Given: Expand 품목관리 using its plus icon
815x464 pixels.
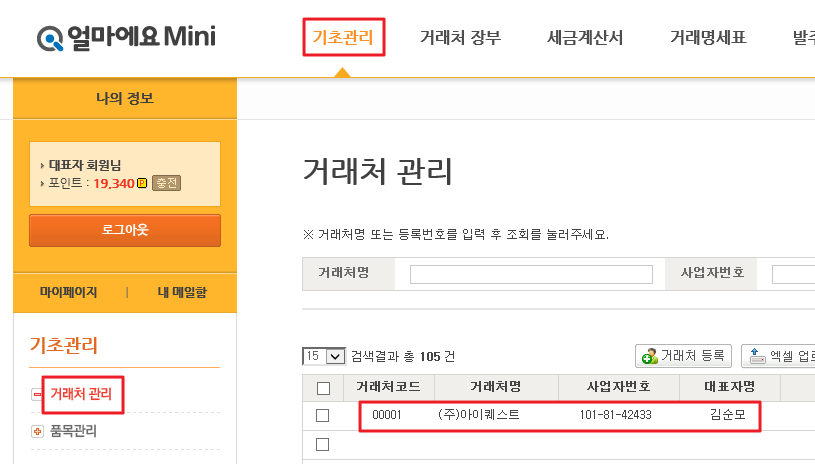Looking at the screenshot, I should (38, 431).
